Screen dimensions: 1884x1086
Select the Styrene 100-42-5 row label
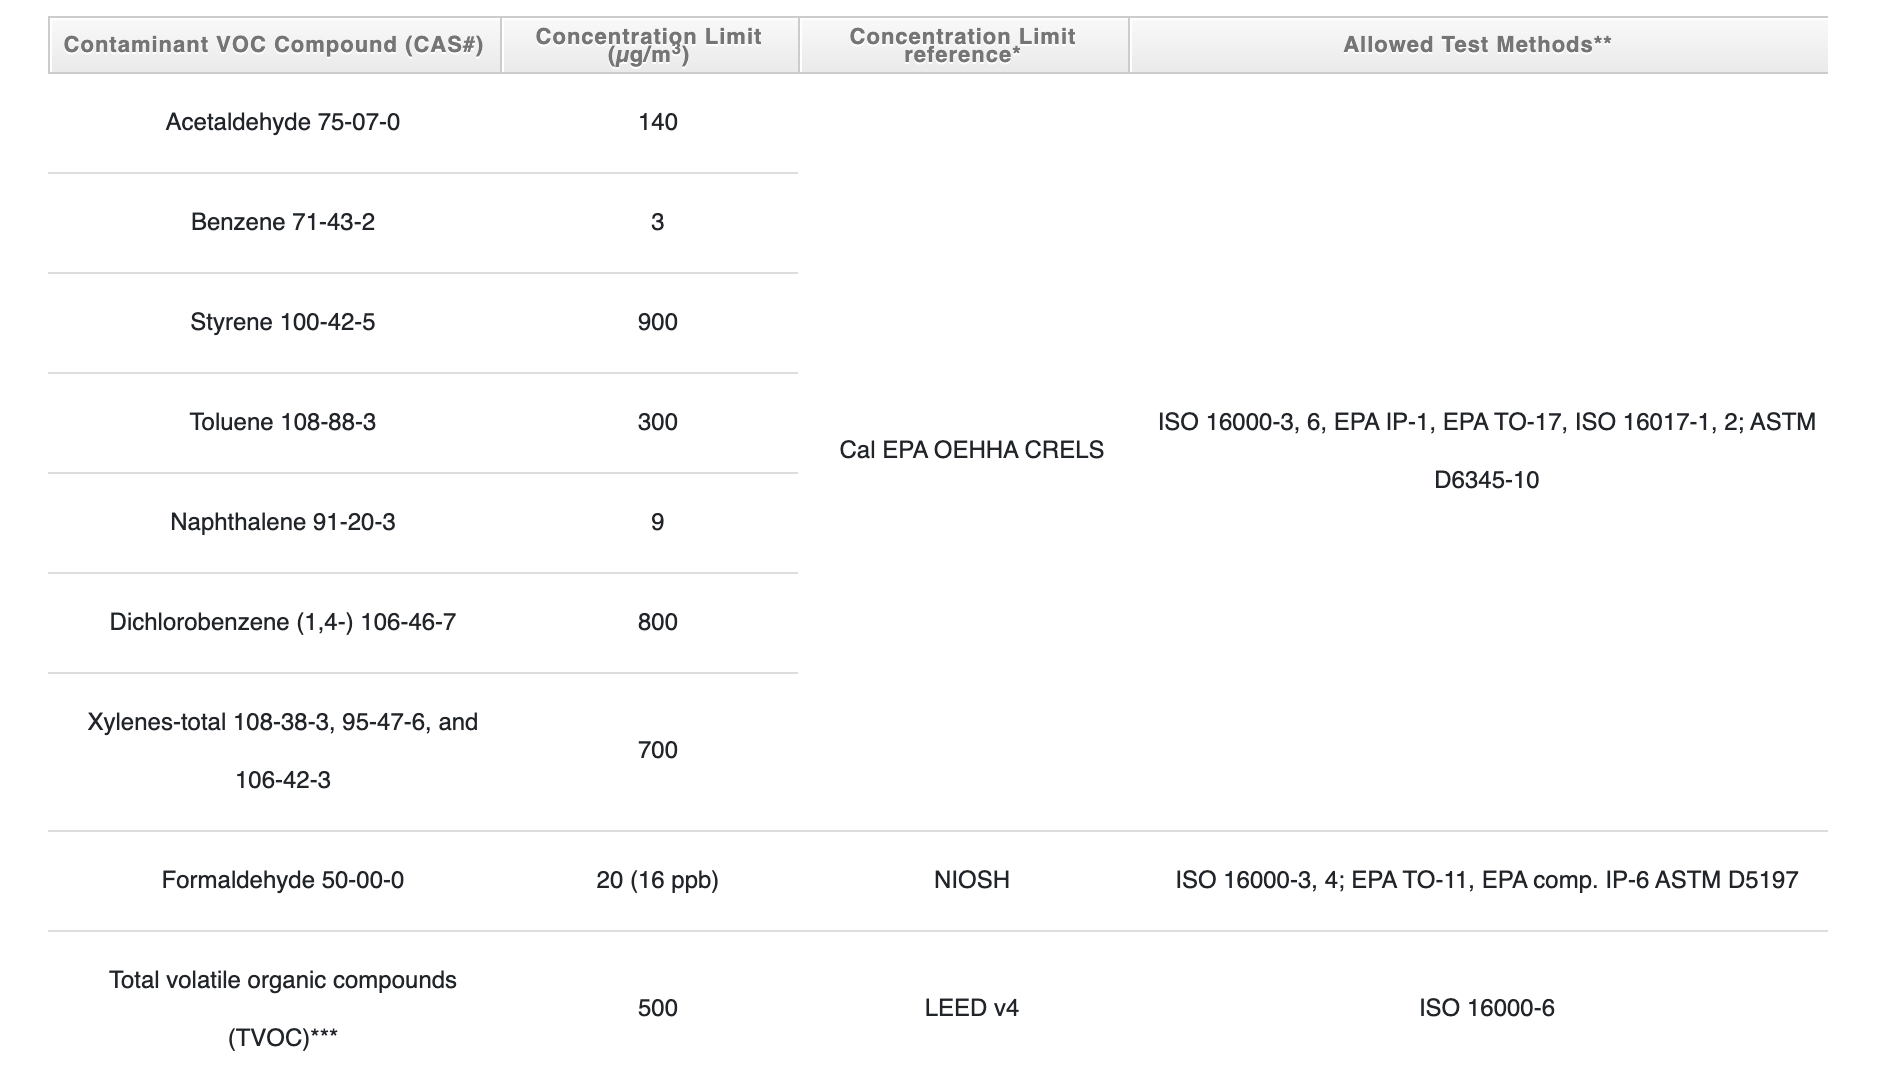(284, 322)
